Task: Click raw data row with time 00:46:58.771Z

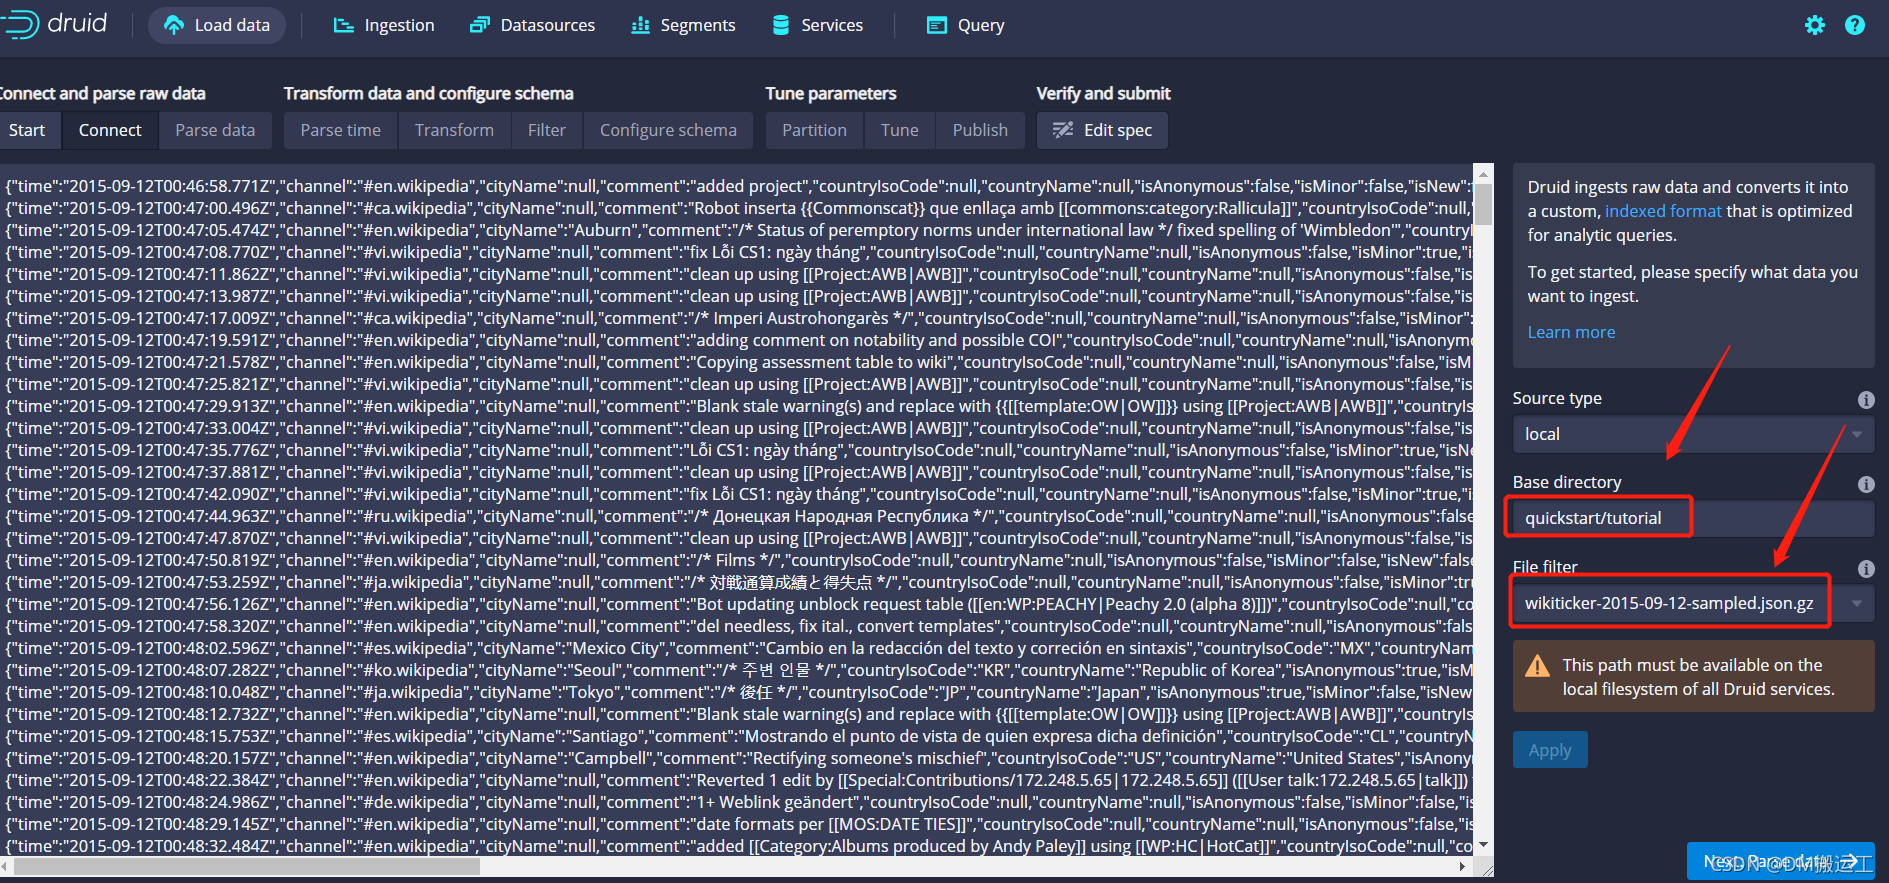Action: pos(738,186)
